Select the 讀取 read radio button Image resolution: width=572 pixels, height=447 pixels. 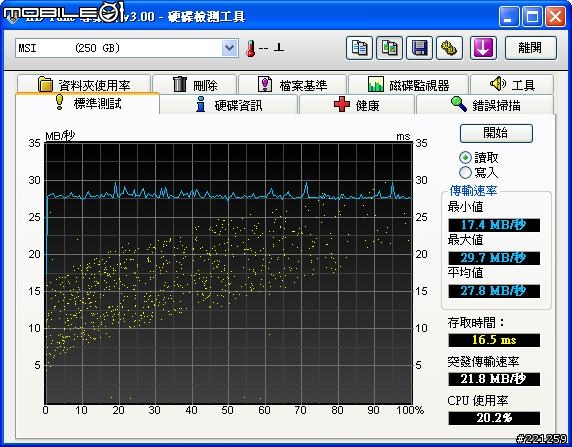pos(465,158)
